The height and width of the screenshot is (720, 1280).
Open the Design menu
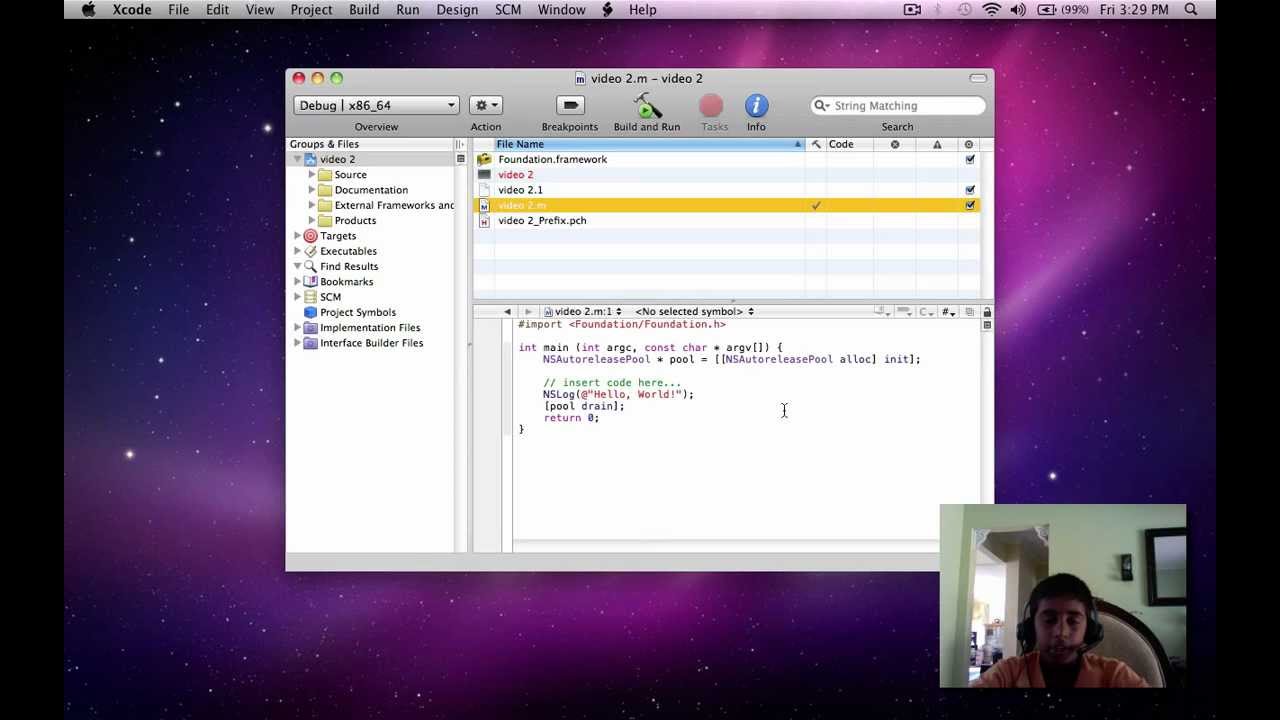coord(457,9)
